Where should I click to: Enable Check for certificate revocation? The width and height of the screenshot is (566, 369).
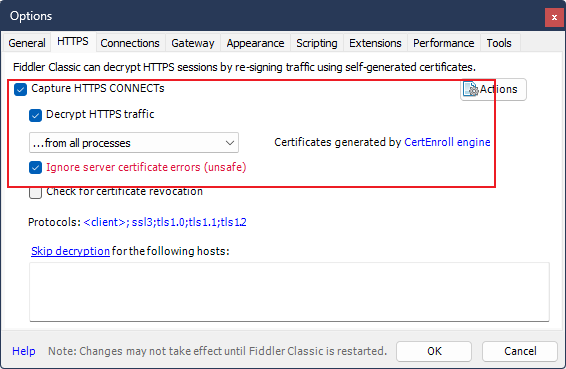click(x=35, y=192)
